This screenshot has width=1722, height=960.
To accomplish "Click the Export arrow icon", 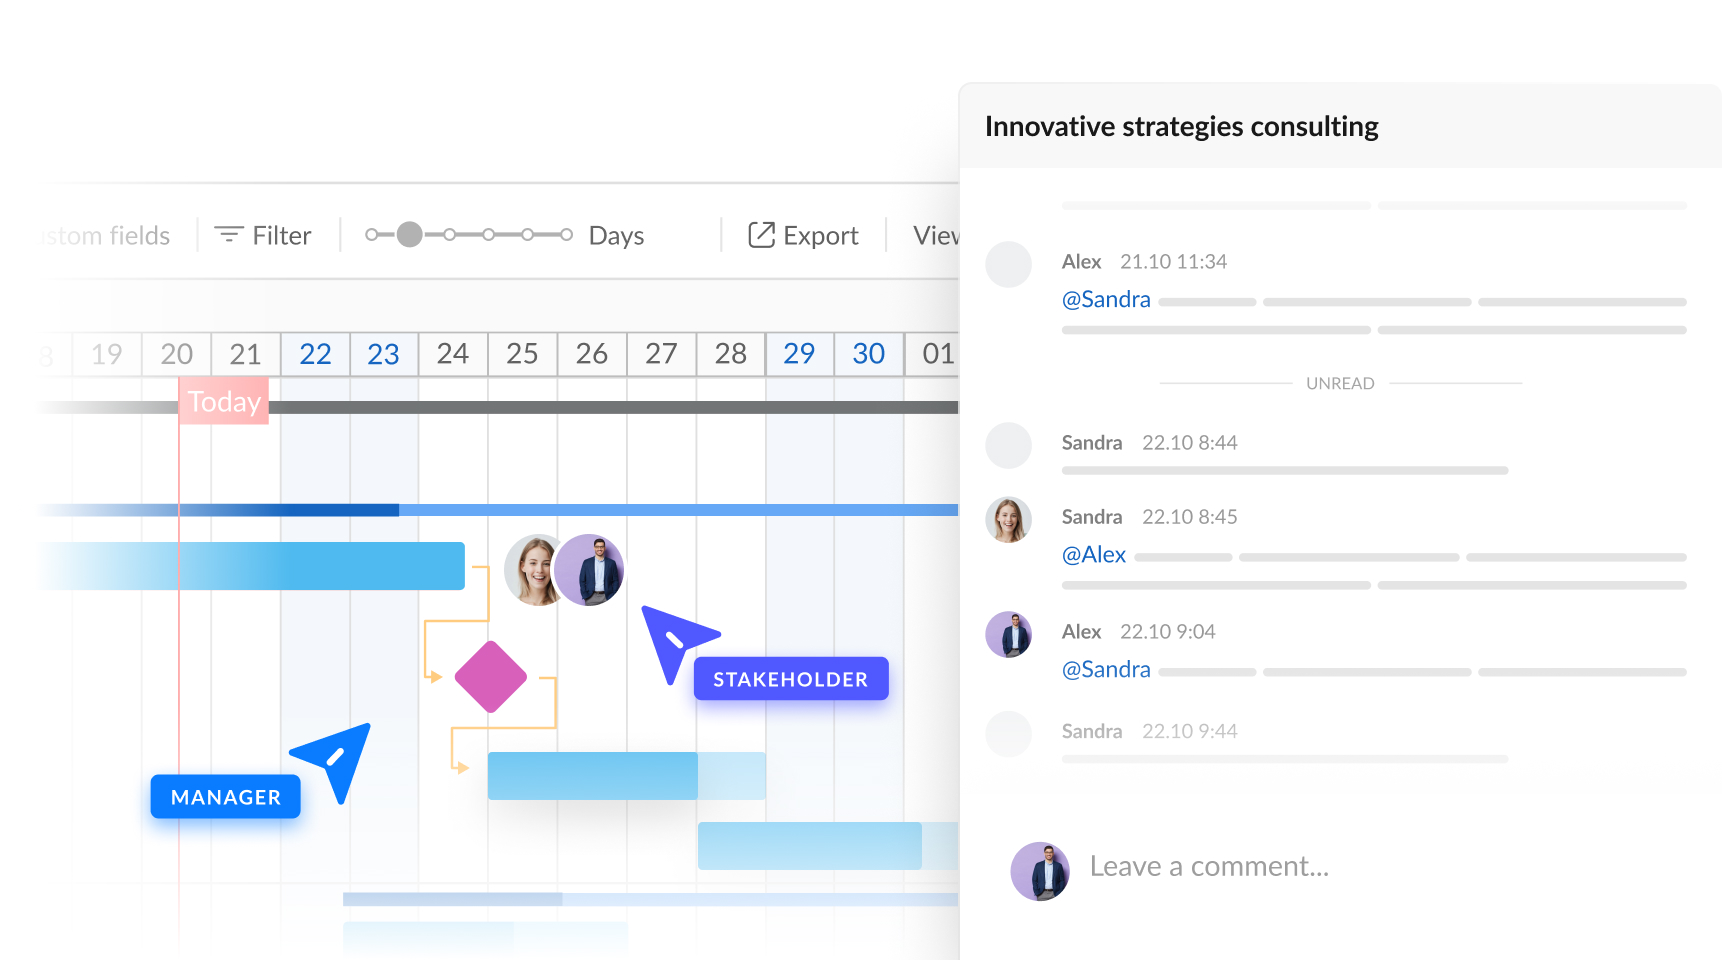I will (761, 235).
